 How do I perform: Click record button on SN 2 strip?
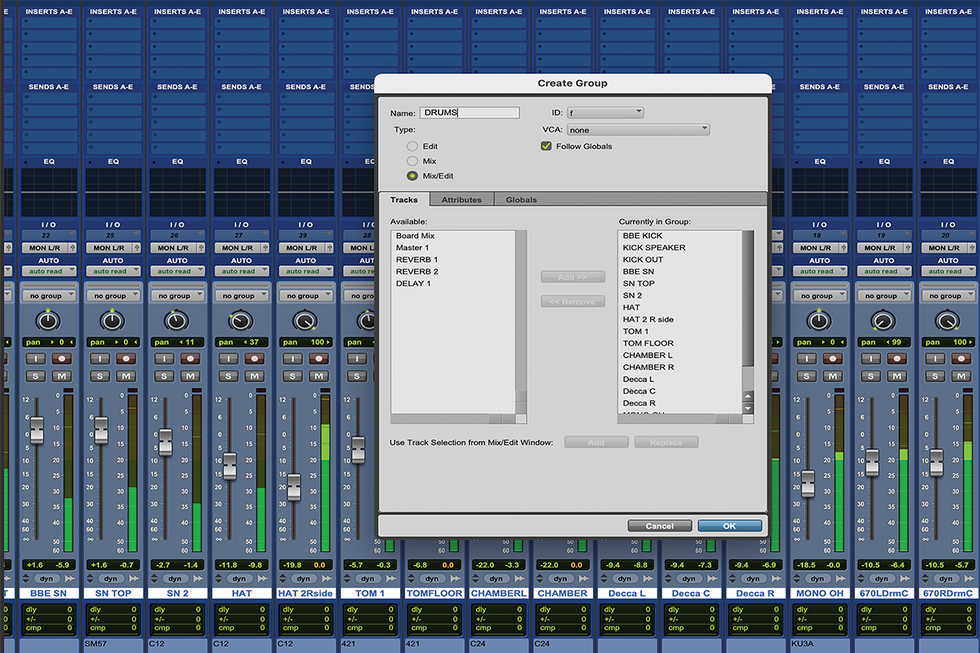[x=191, y=359]
